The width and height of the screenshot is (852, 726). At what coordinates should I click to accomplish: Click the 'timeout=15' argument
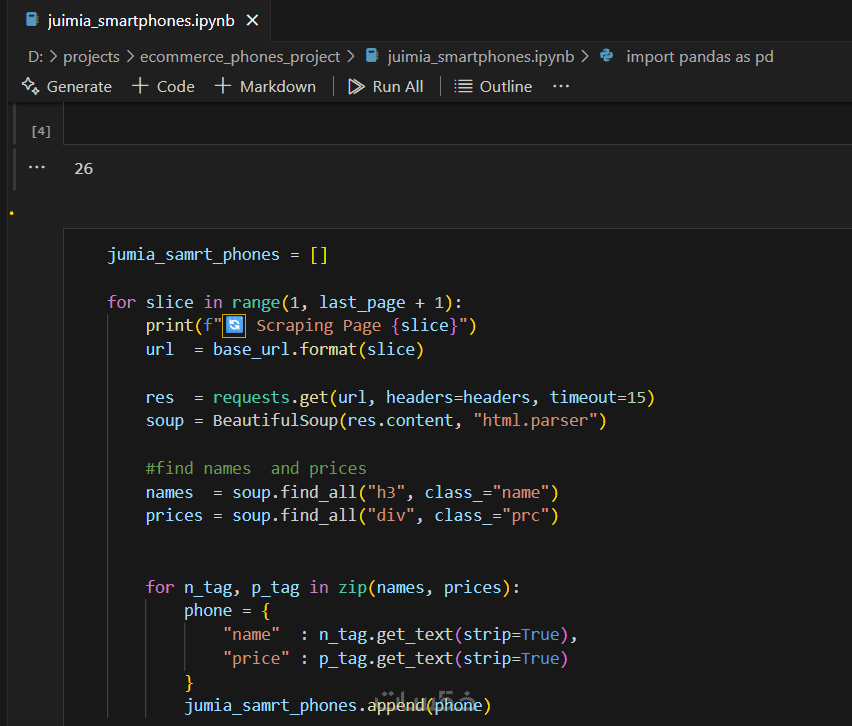click(598, 397)
